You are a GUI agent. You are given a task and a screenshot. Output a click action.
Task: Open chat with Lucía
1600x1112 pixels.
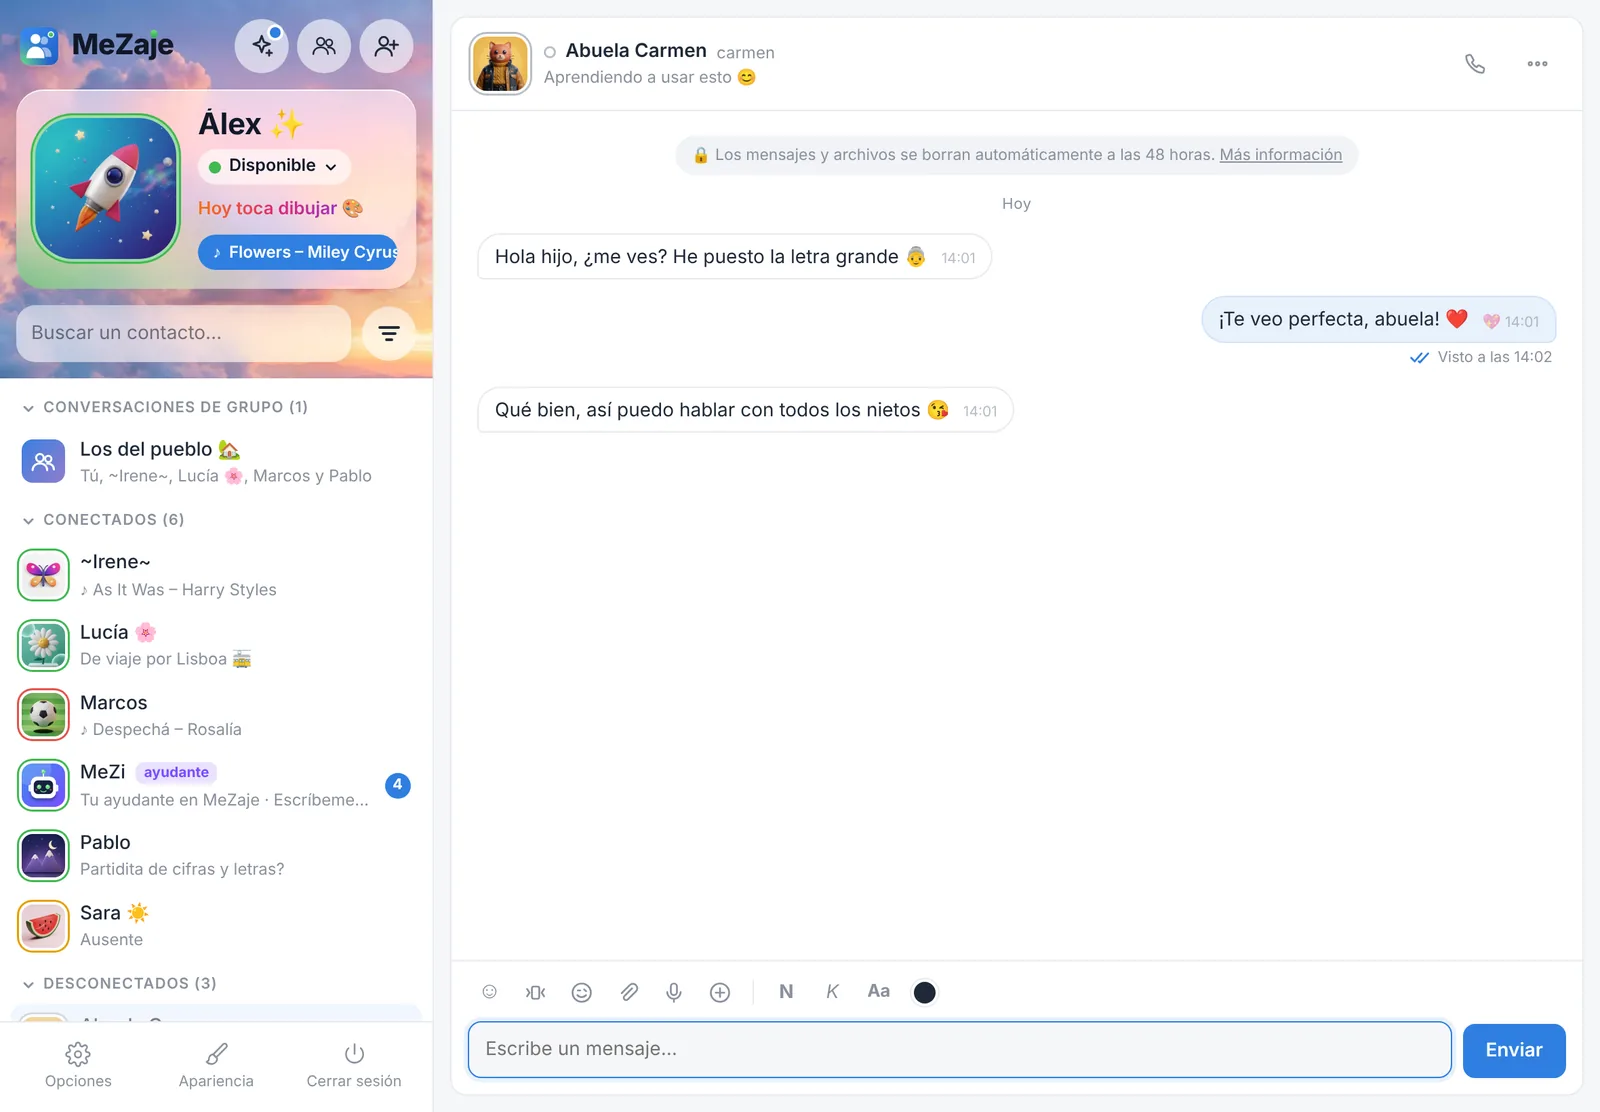pyautogui.click(x=216, y=645)
